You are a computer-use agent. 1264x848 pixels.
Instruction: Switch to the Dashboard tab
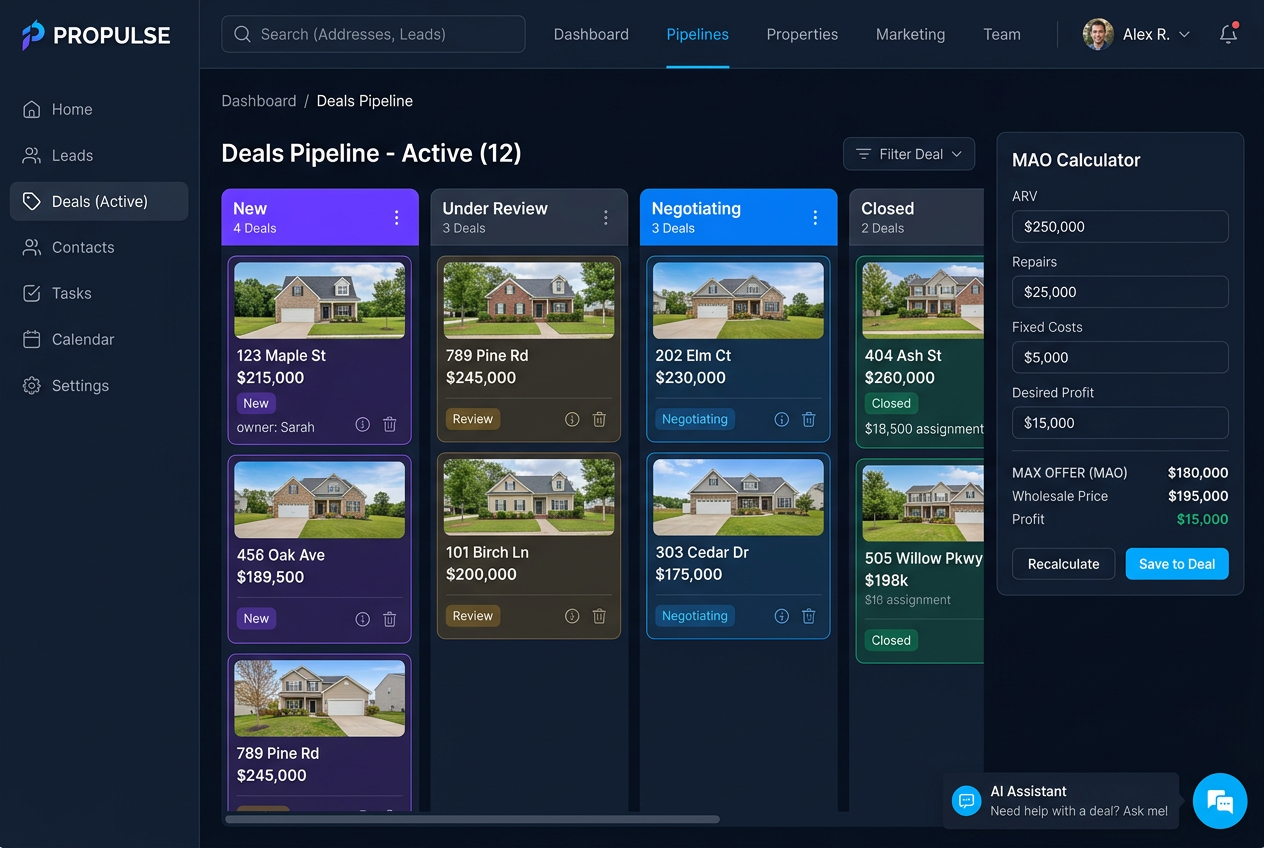click(591, 34)
